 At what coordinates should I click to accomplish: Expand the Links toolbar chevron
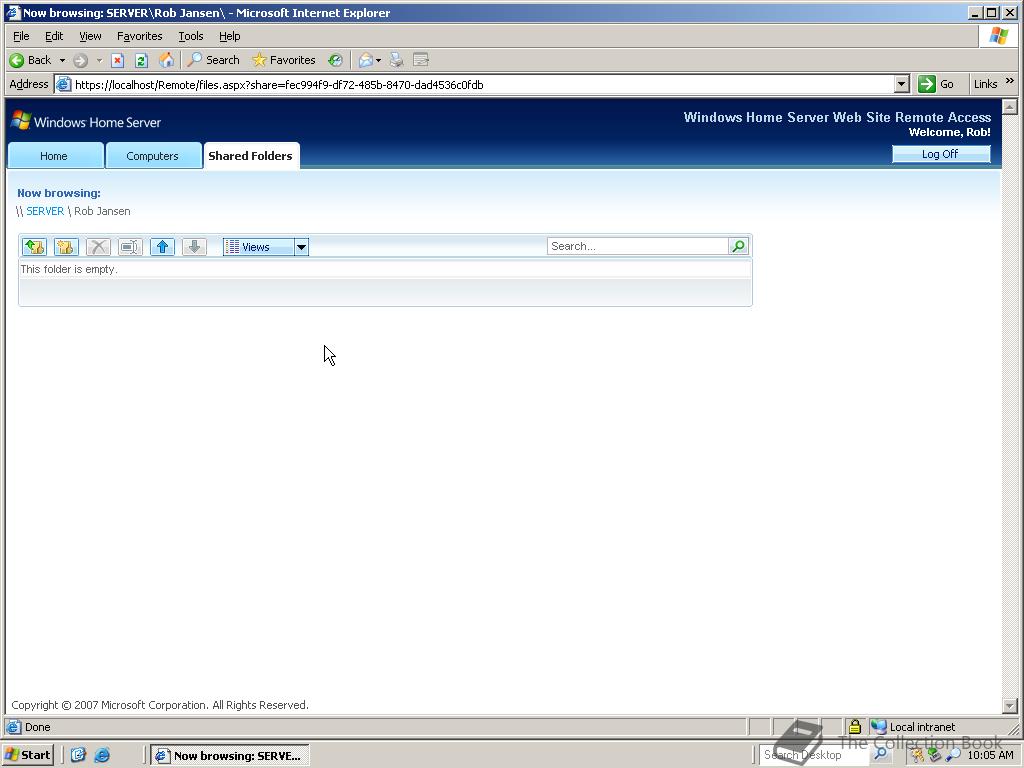click(x=1010, y=81)
